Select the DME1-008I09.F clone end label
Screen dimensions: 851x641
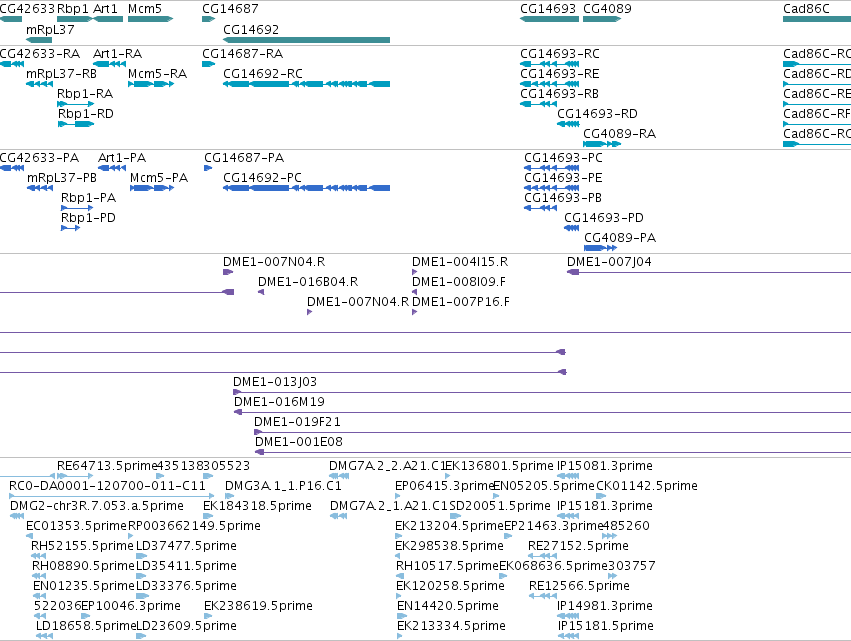point(459,282)
